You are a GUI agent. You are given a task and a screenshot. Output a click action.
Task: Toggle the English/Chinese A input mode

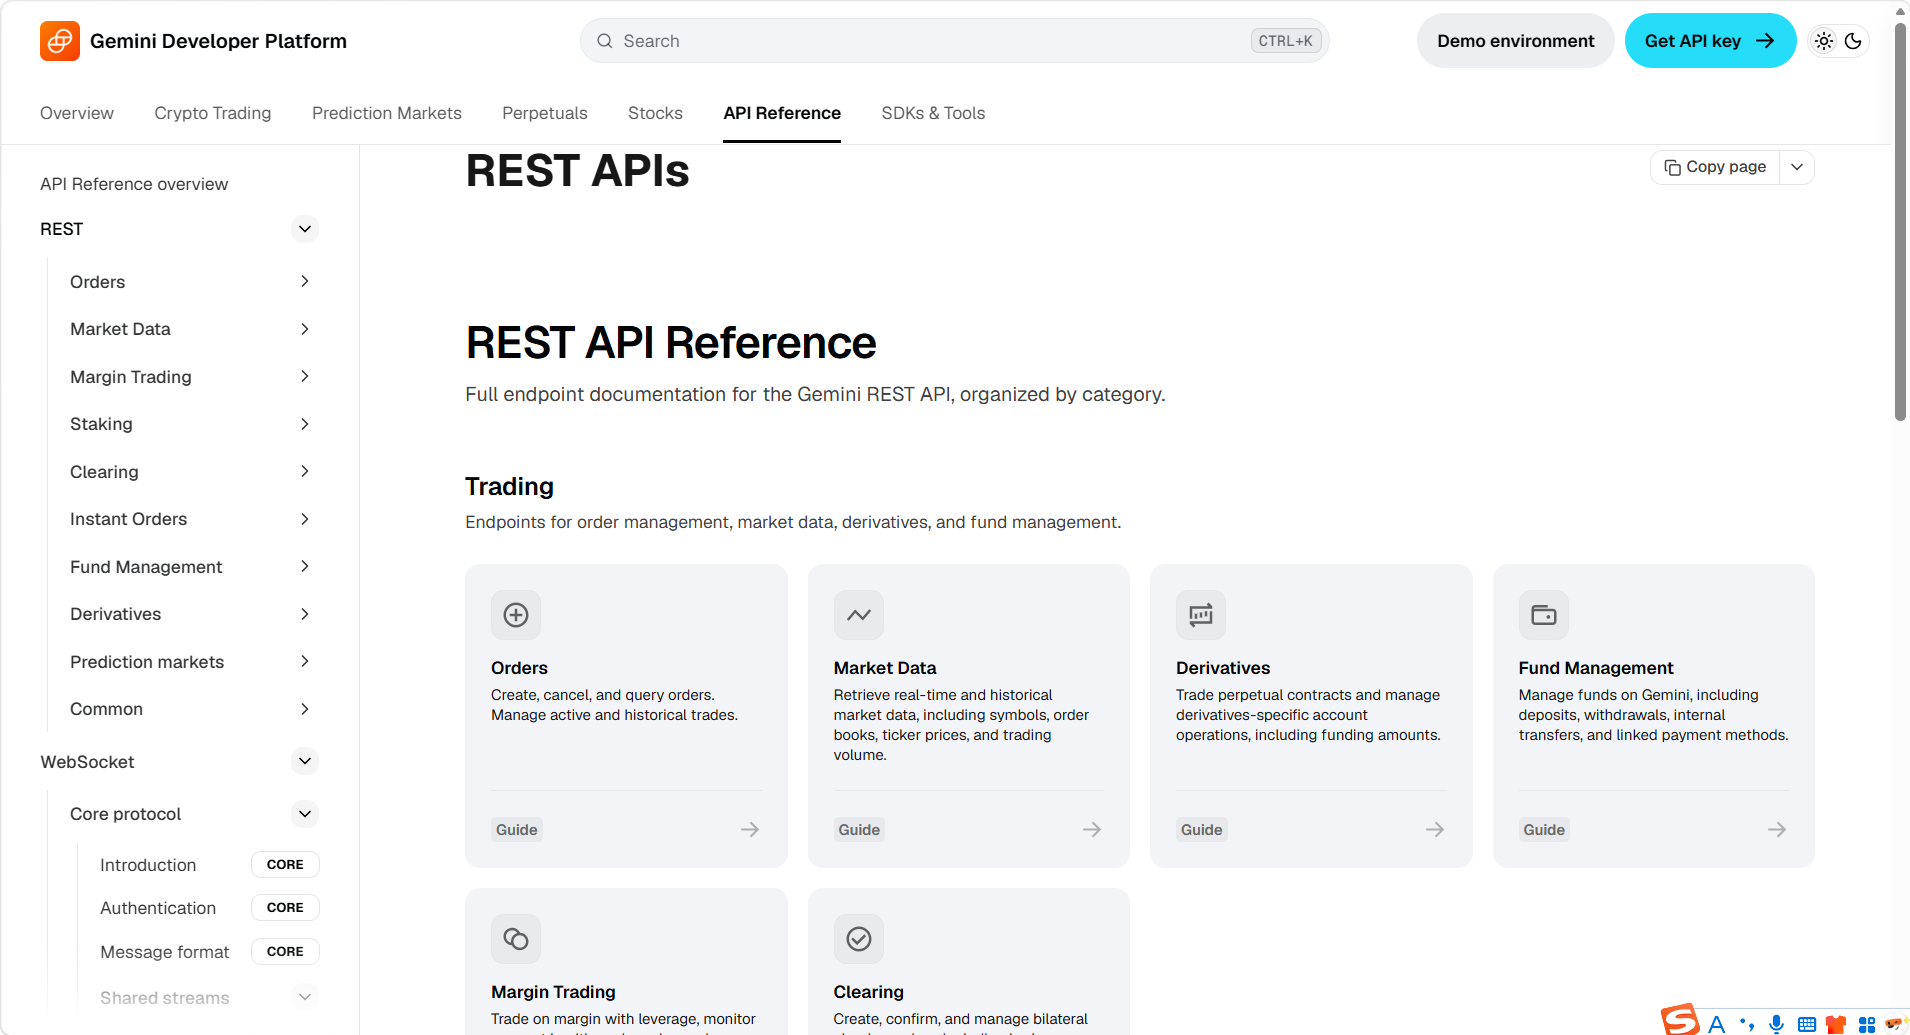tap(1717, 1024)
